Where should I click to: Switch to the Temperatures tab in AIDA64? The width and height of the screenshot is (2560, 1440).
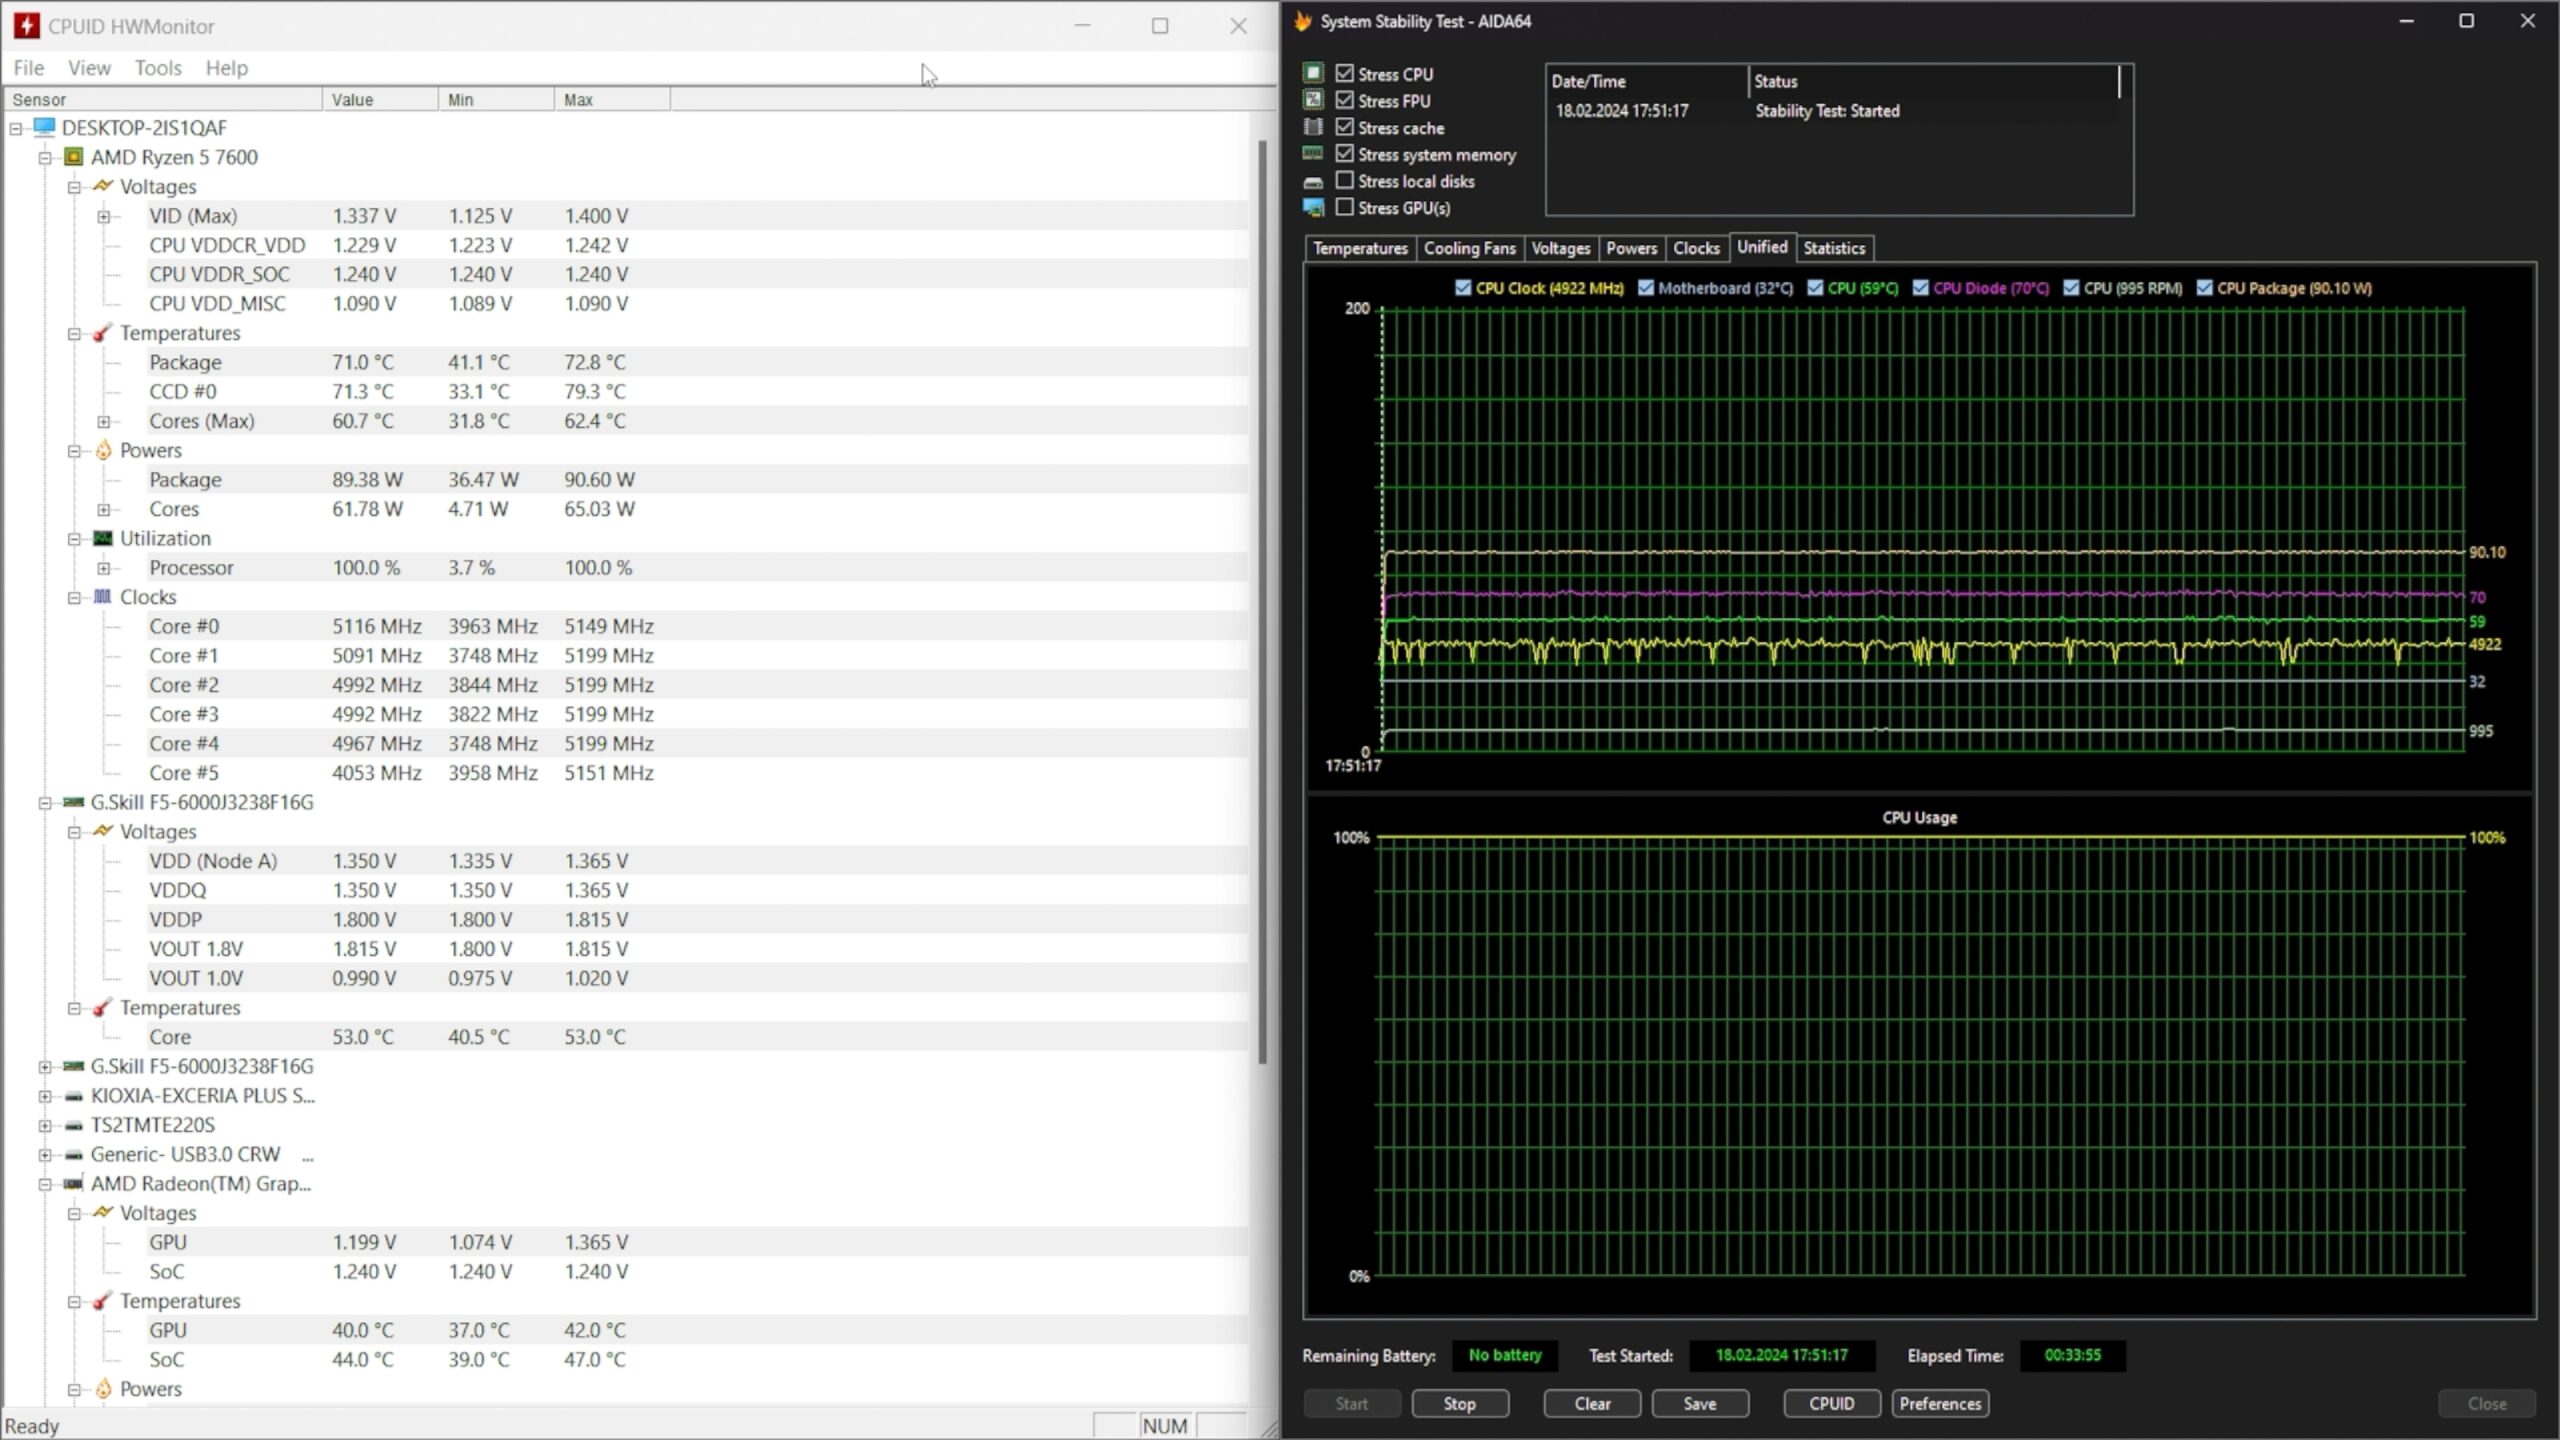(x=1360, y=248)
